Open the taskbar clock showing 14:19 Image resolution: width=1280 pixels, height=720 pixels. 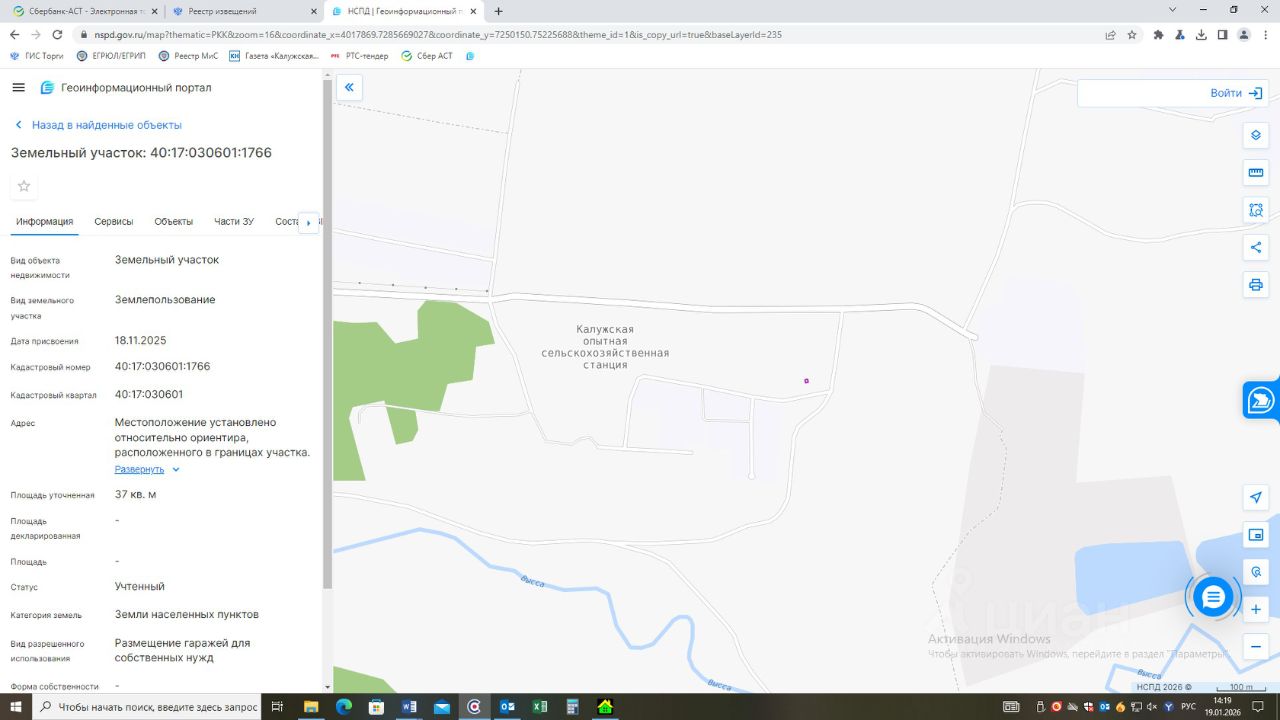[1222, 706]
